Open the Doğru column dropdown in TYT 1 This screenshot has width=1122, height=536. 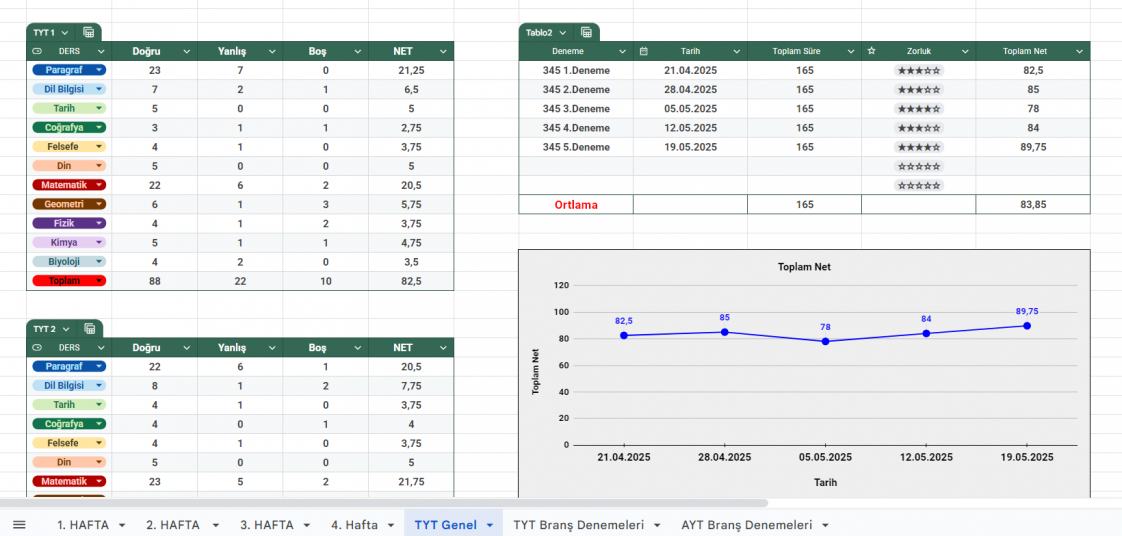click(186, 51)
